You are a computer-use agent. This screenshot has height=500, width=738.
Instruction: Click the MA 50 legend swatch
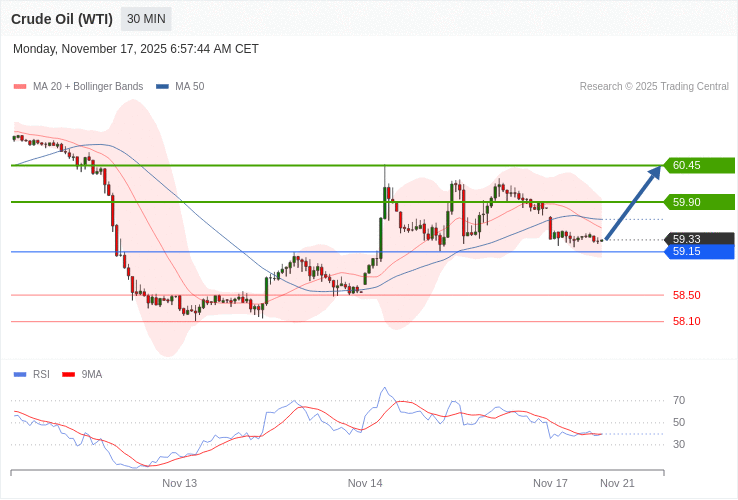coord(162,87)
